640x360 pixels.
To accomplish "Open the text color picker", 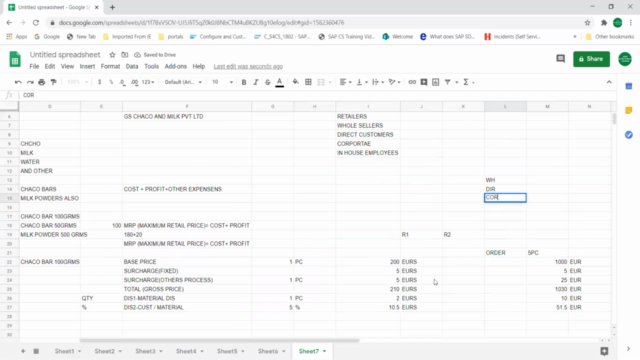I will [x=280, y=82].
